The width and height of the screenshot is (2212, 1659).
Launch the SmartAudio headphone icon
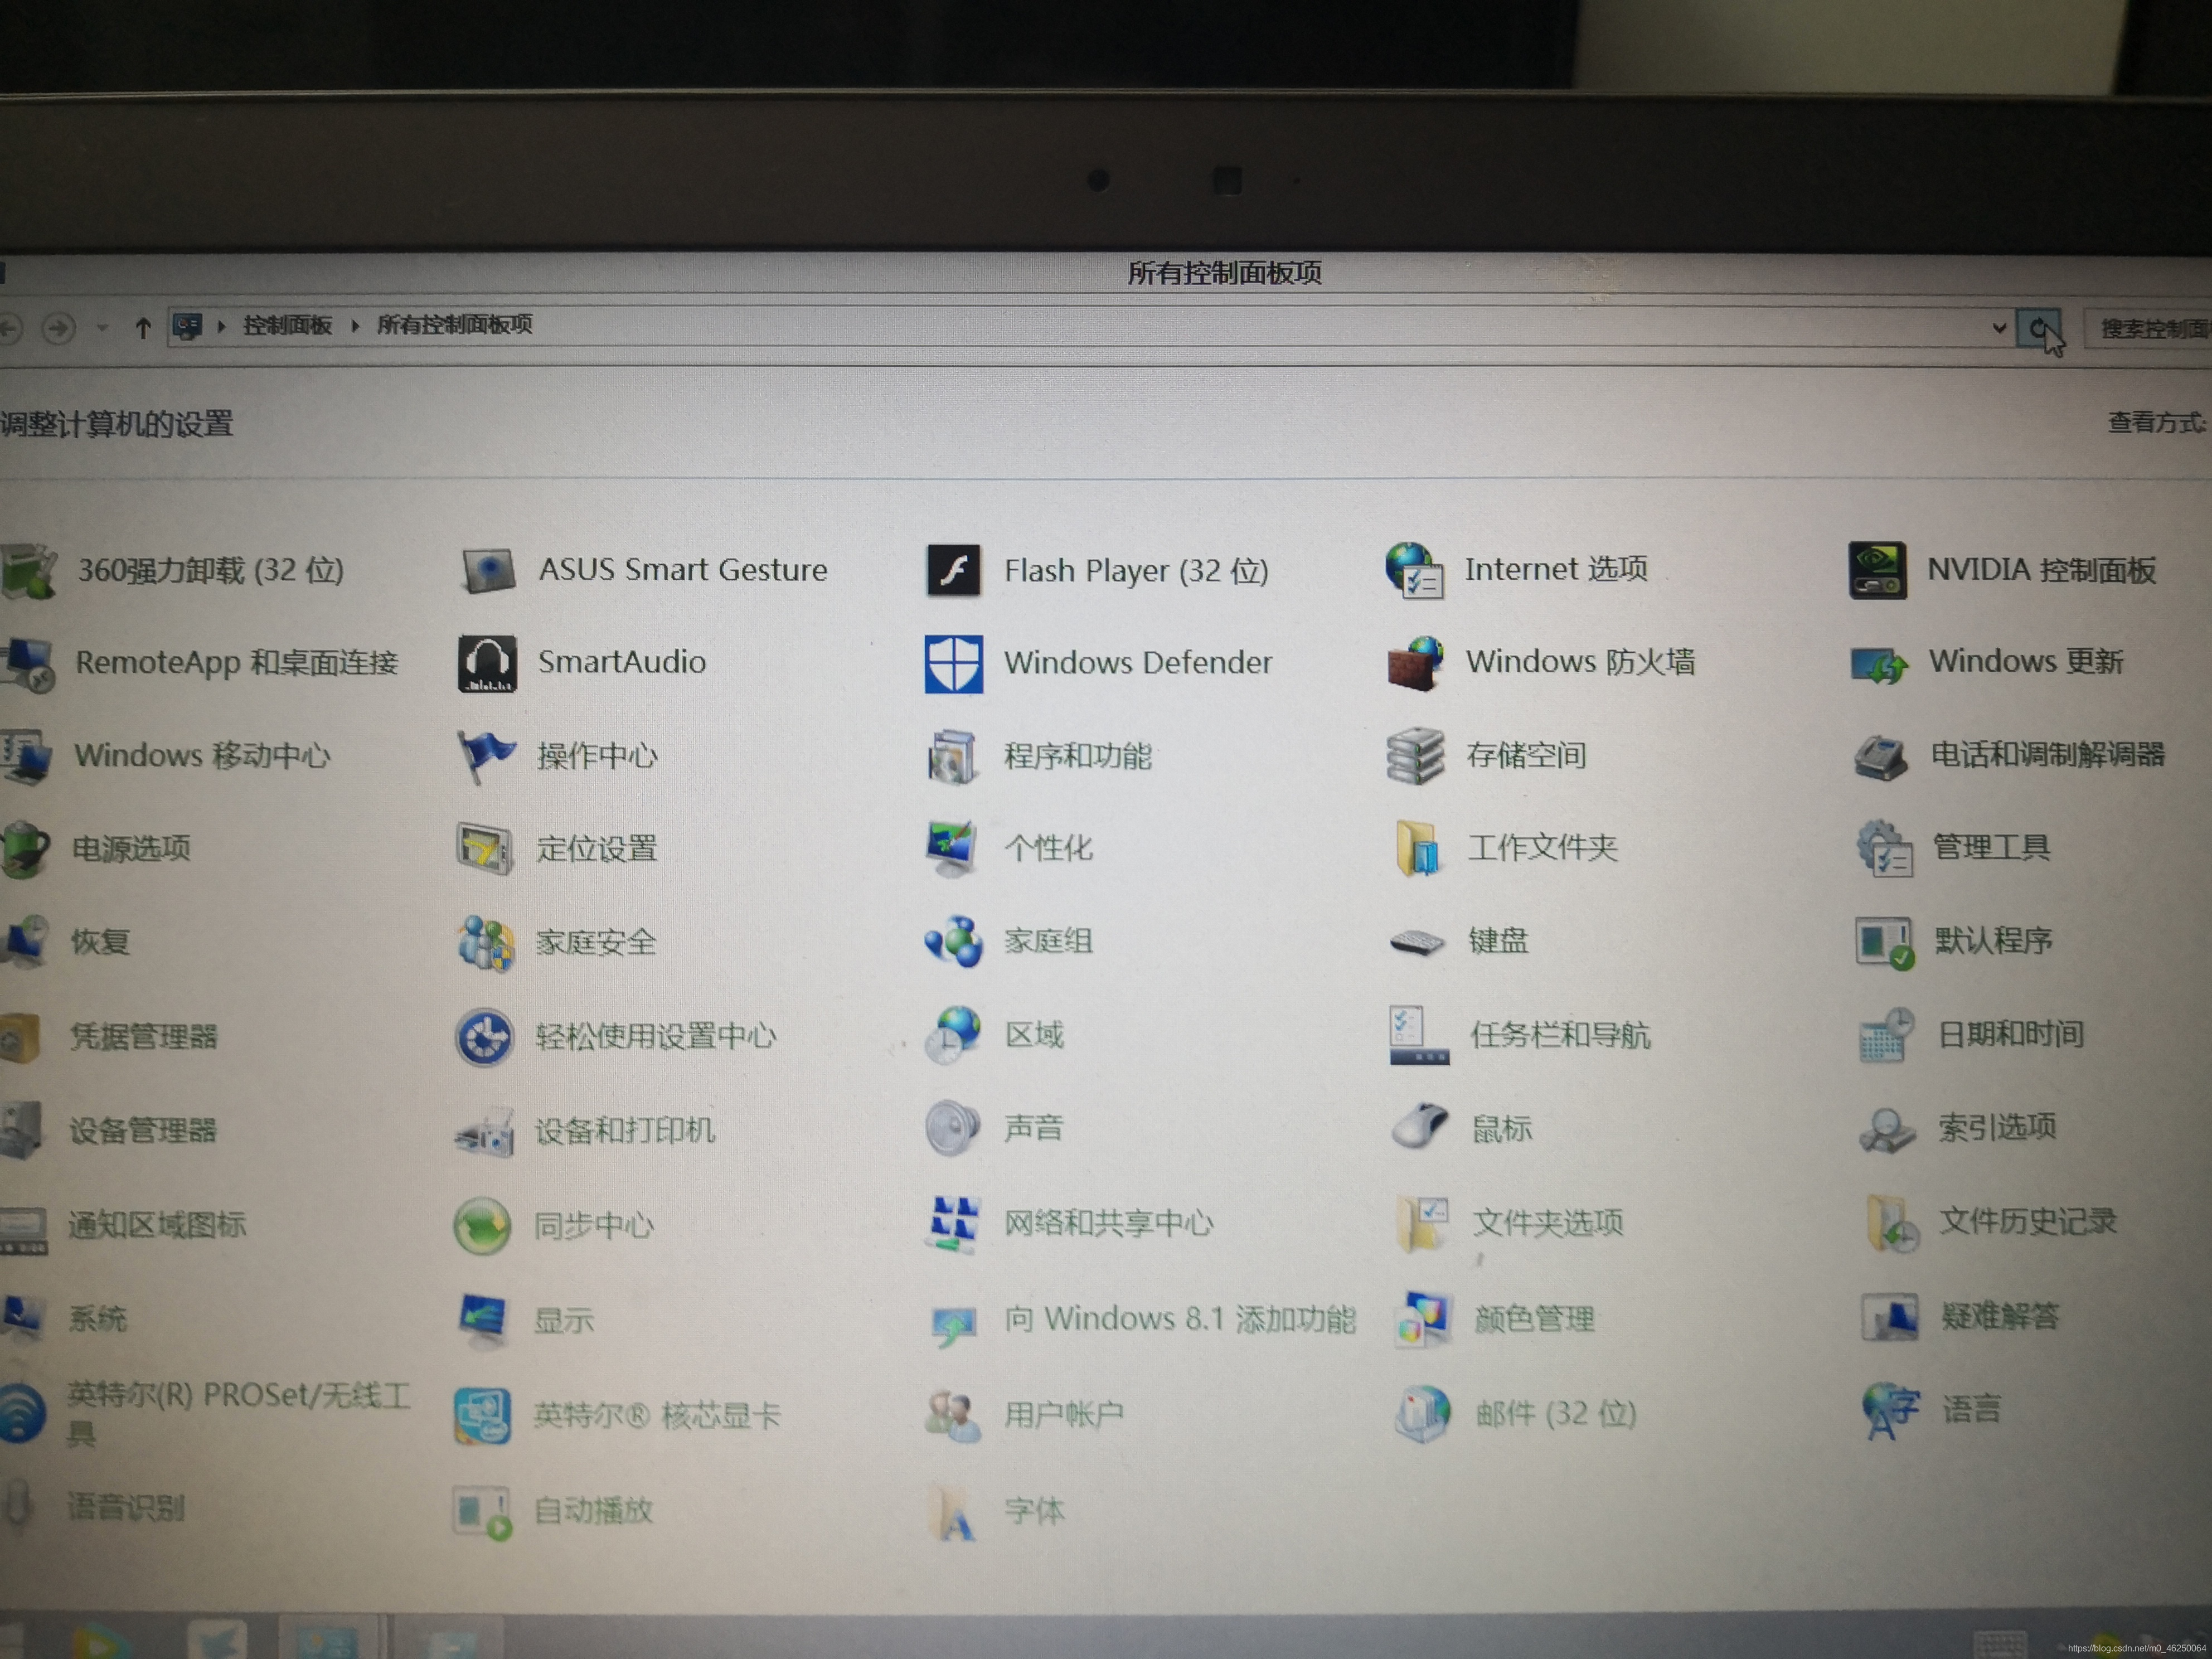(x=487, y=663)
